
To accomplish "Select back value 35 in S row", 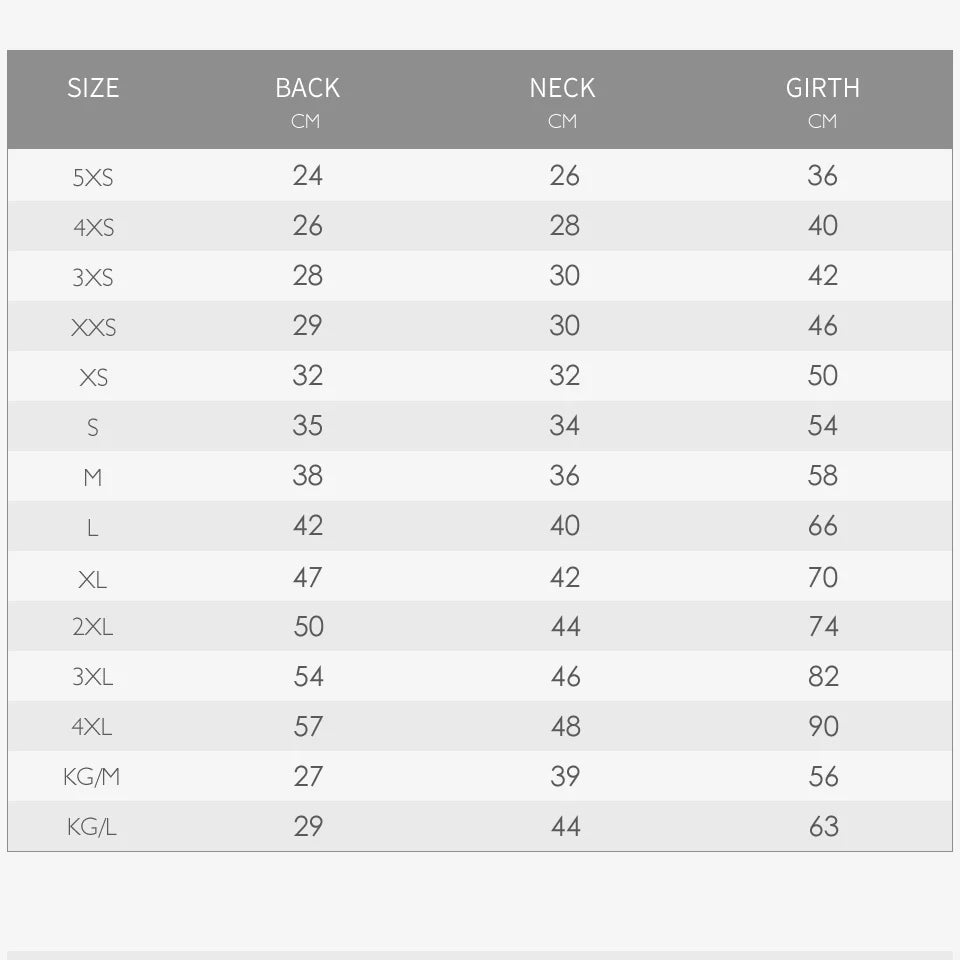I will [x=308, y=426].
